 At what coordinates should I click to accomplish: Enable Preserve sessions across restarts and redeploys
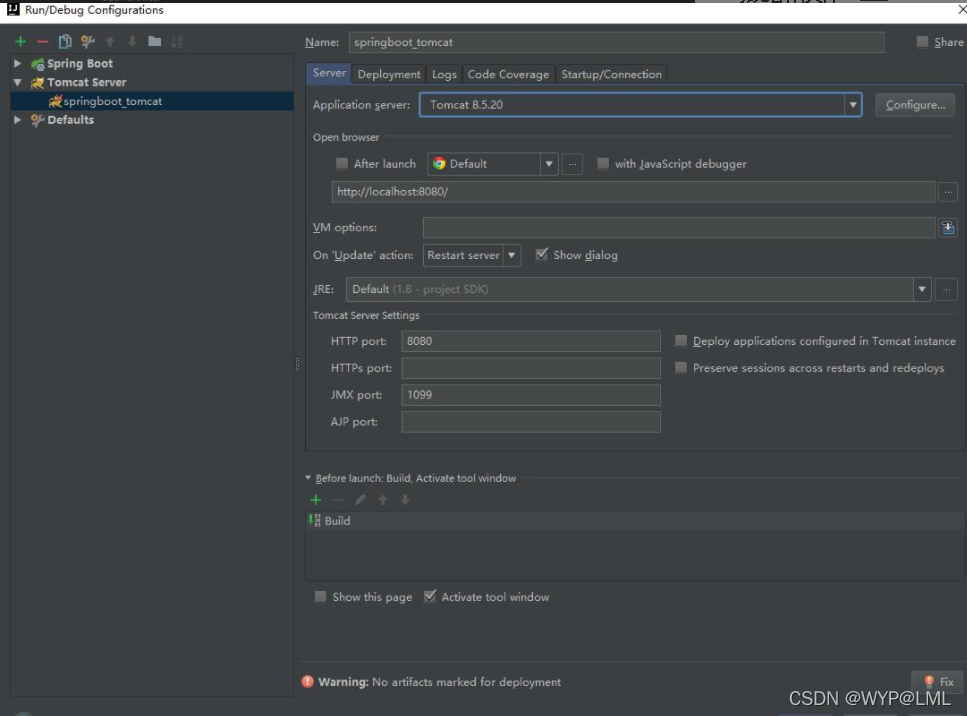[x=681, y=368]
